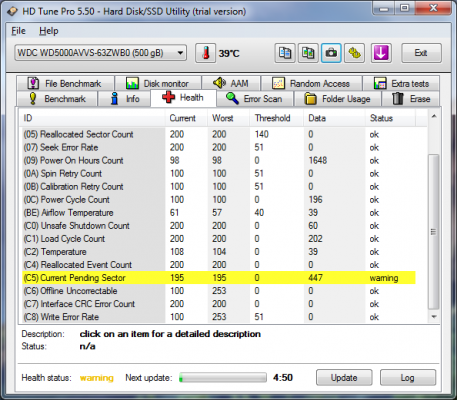Sort by the Current column header
Viewport: 457px width, 400px height.
[x=186, y=118]
